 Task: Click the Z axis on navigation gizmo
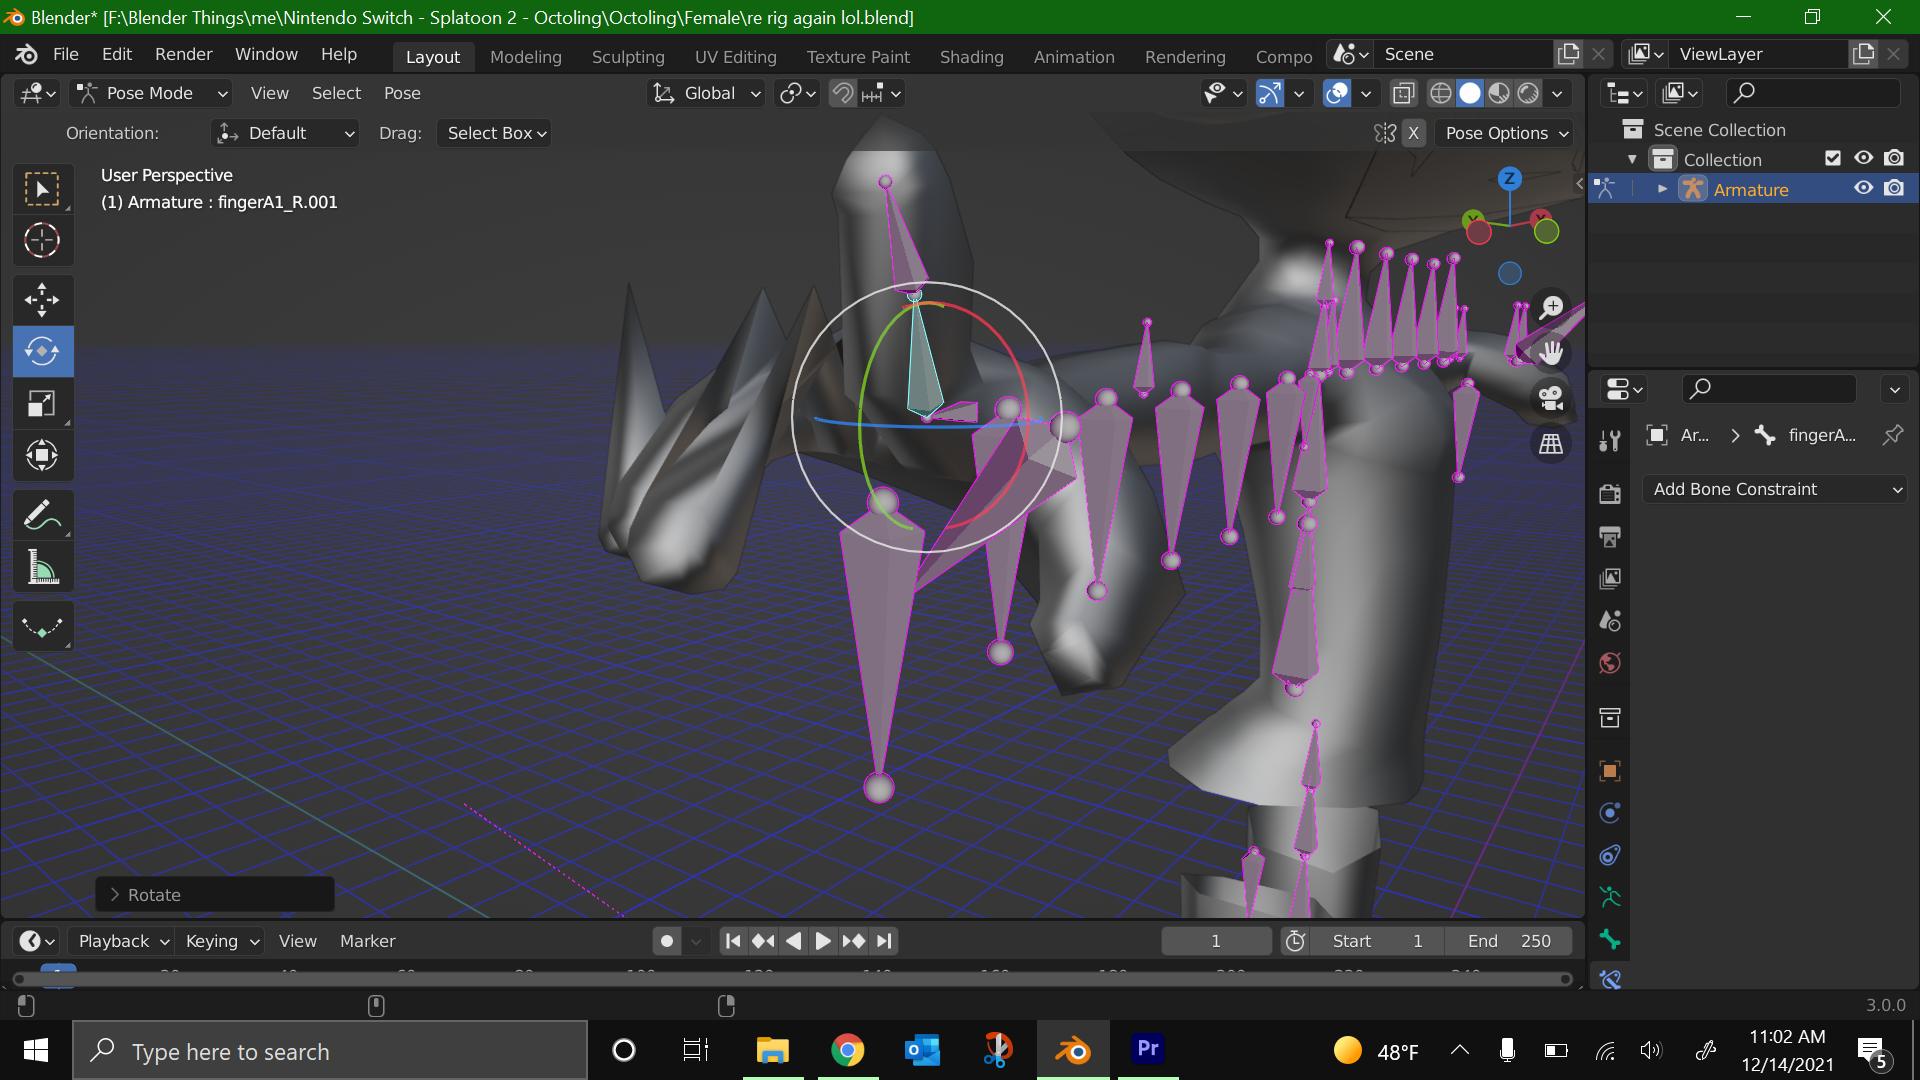(1509, 179)
